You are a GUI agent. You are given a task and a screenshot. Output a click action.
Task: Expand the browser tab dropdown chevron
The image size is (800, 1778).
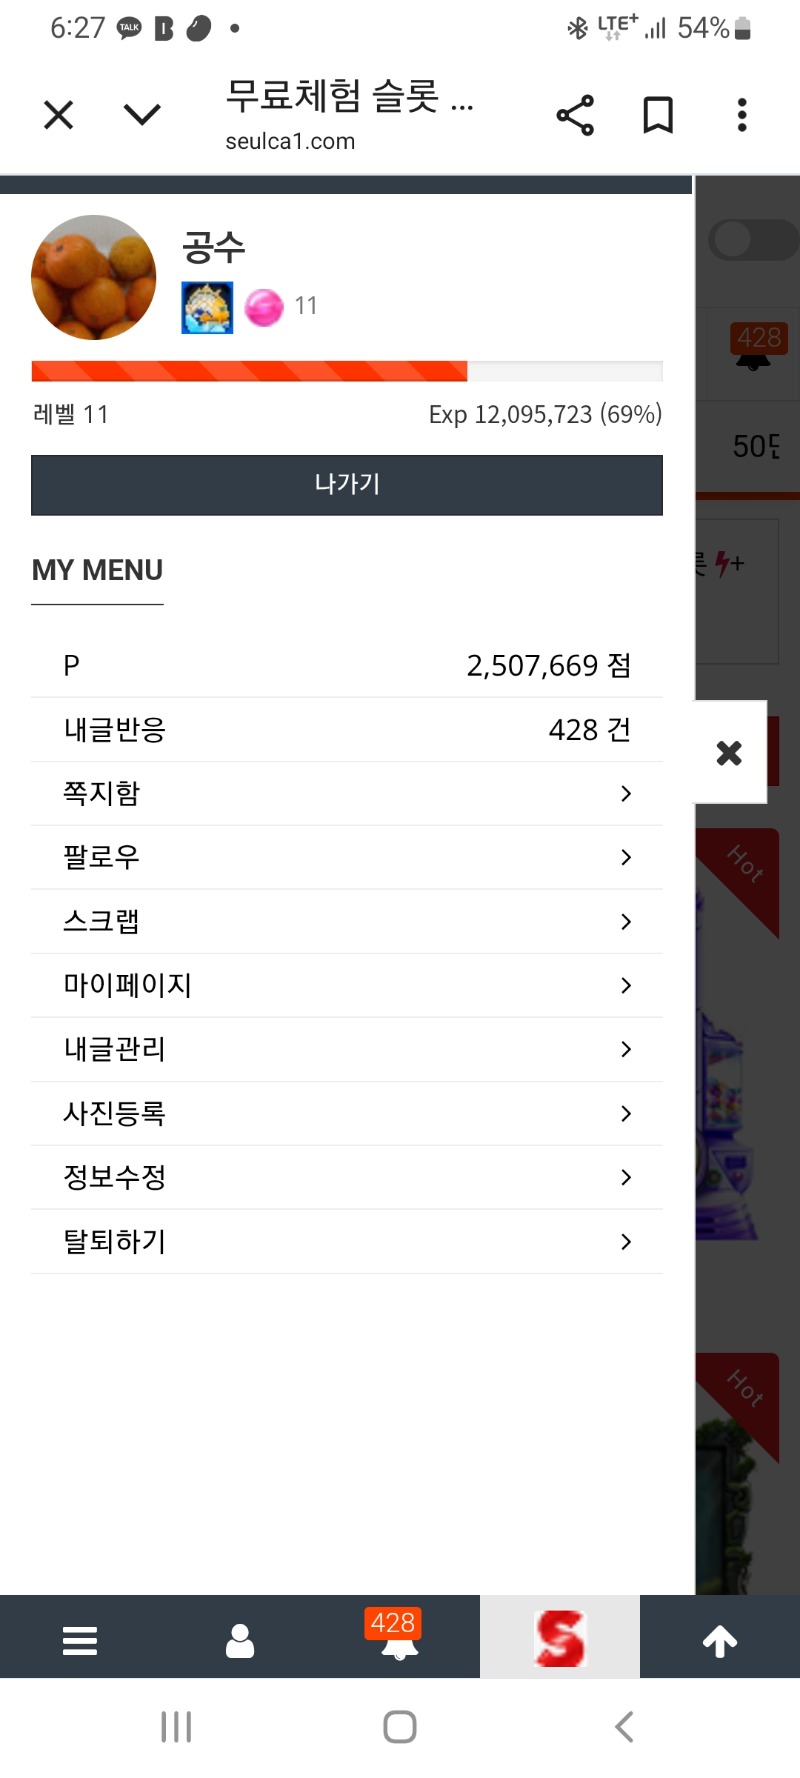pyautogui.click(x=142, y=115)
